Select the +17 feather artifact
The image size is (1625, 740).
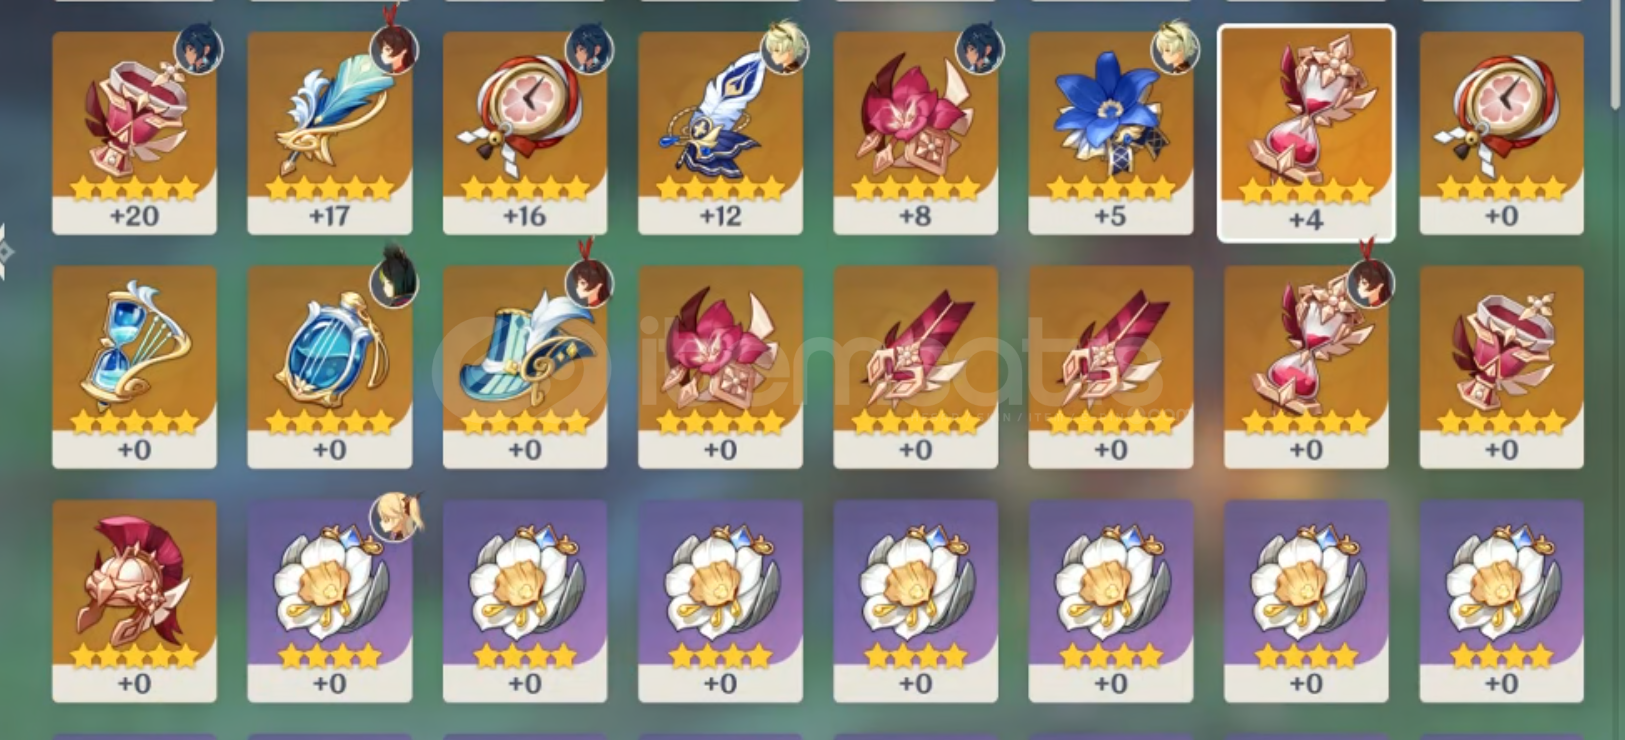(x=329, y=133)
